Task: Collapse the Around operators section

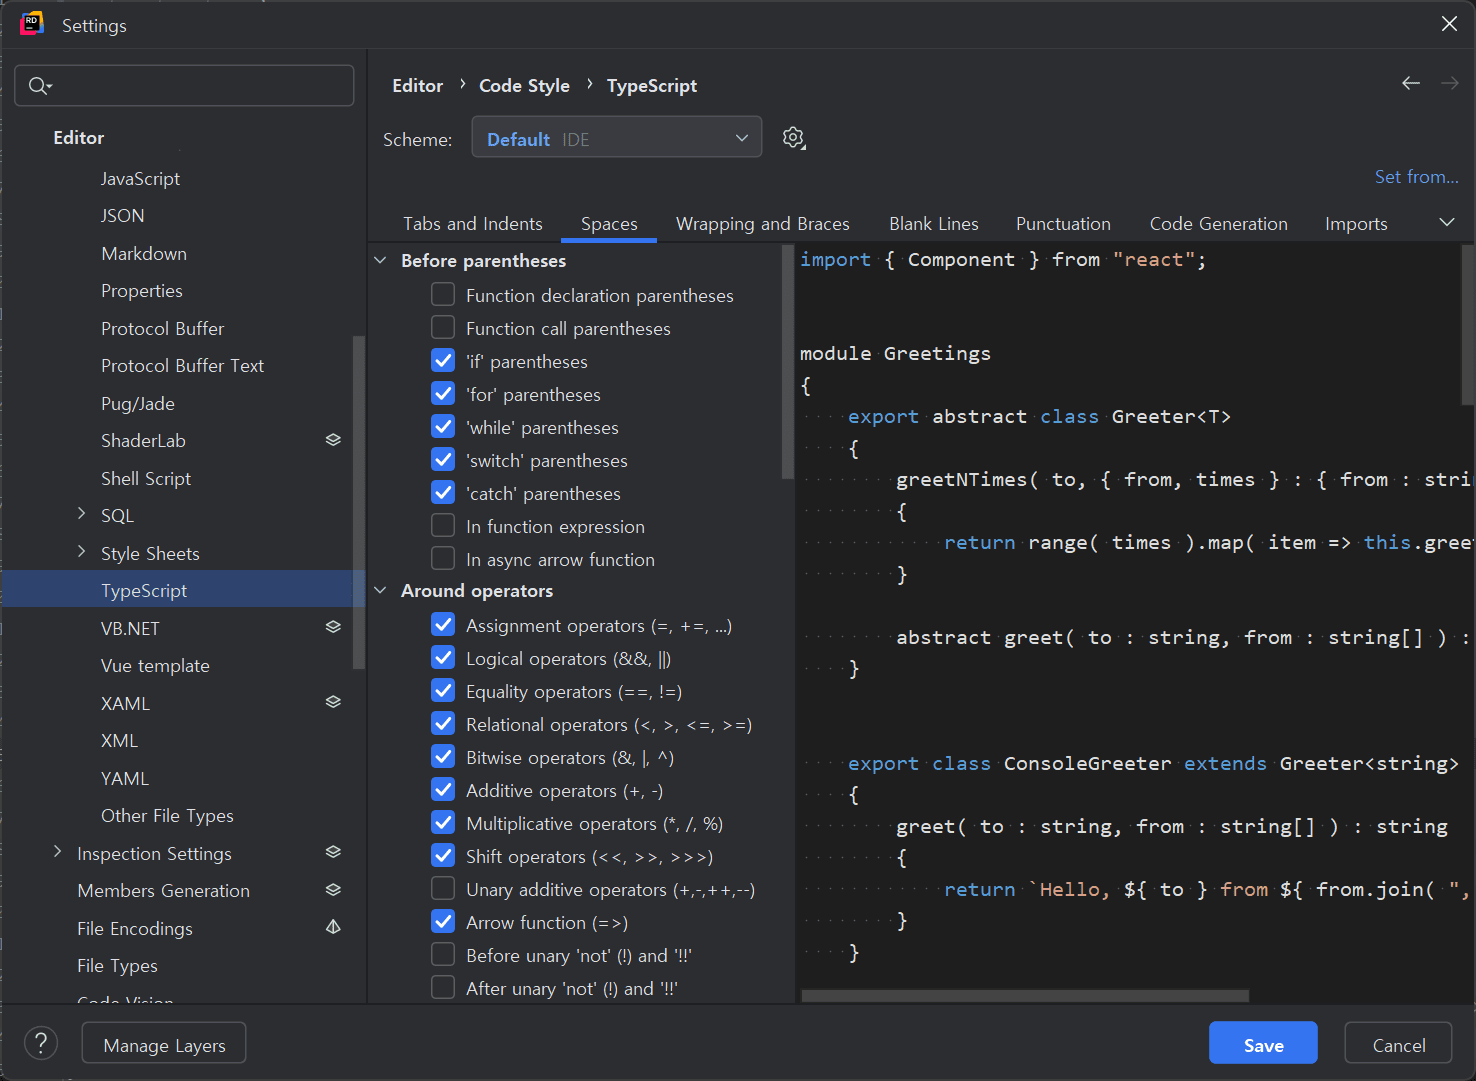Action: (380, 591)
